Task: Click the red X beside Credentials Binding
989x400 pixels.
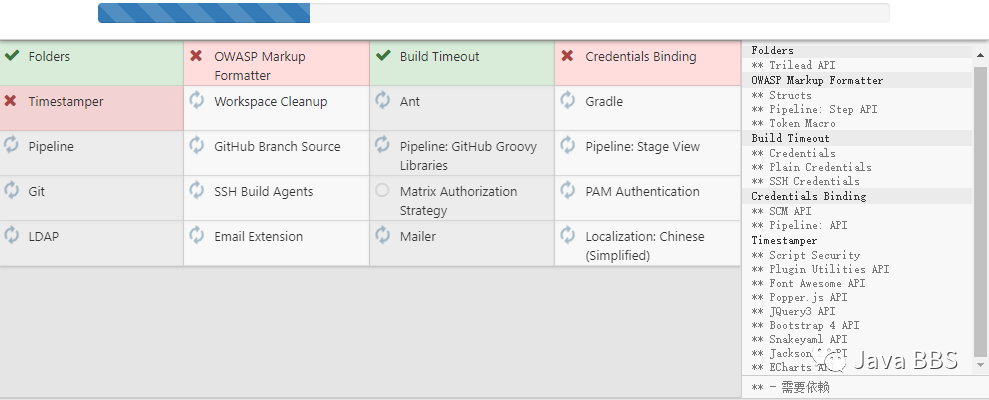Action: click(568, 56)
